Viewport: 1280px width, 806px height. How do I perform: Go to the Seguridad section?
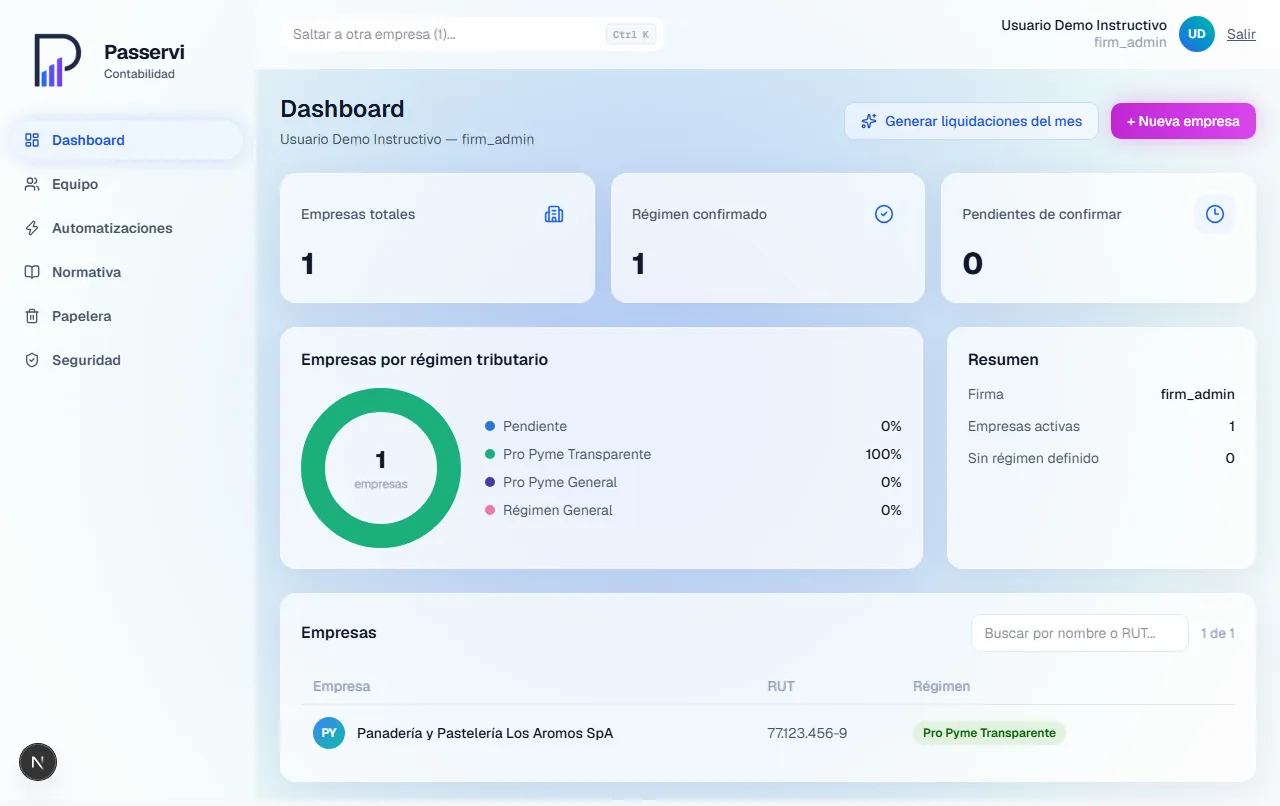[127, 360]
